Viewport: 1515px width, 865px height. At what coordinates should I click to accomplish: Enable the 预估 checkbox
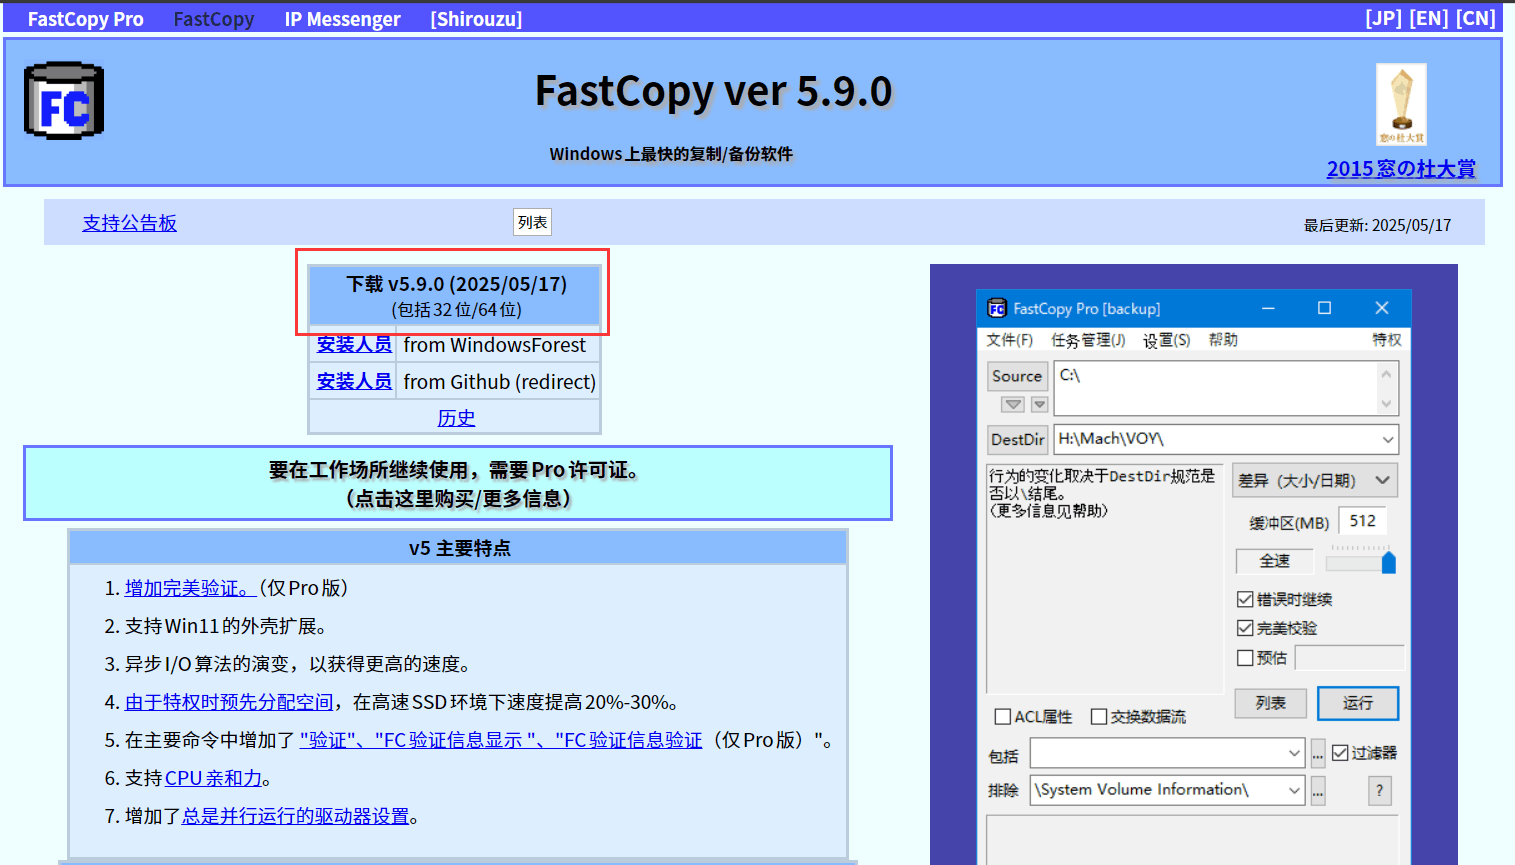pyautogui.click(x=1245, y=658)
